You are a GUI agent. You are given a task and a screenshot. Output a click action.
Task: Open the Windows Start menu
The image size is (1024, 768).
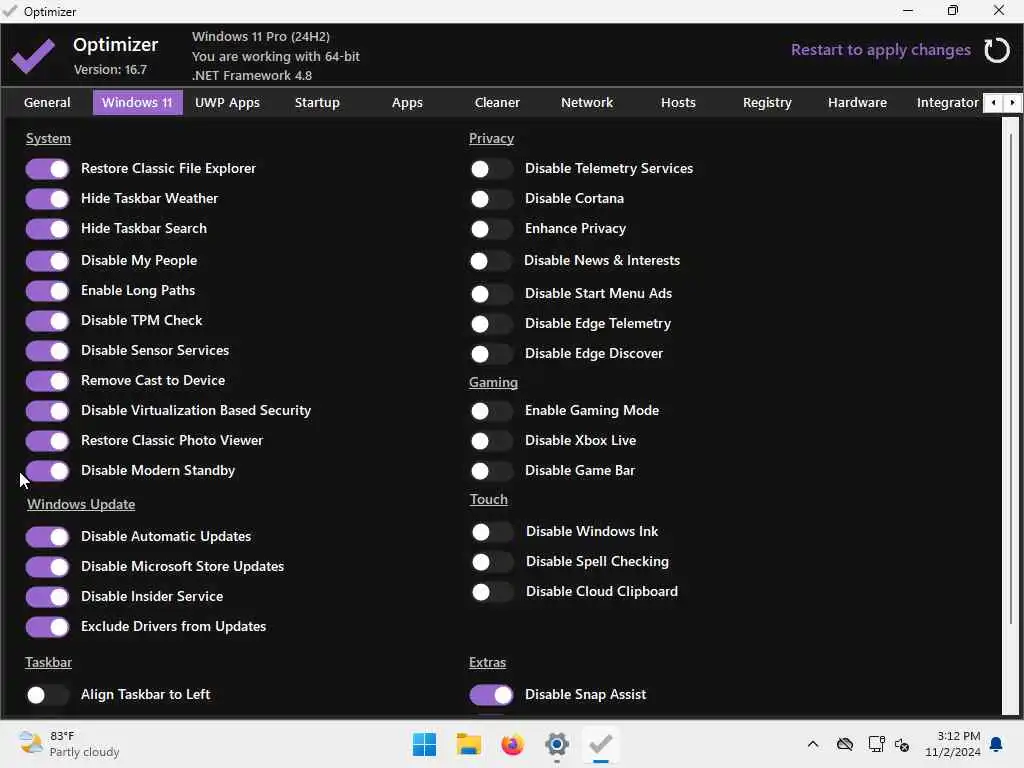(424, 744)
